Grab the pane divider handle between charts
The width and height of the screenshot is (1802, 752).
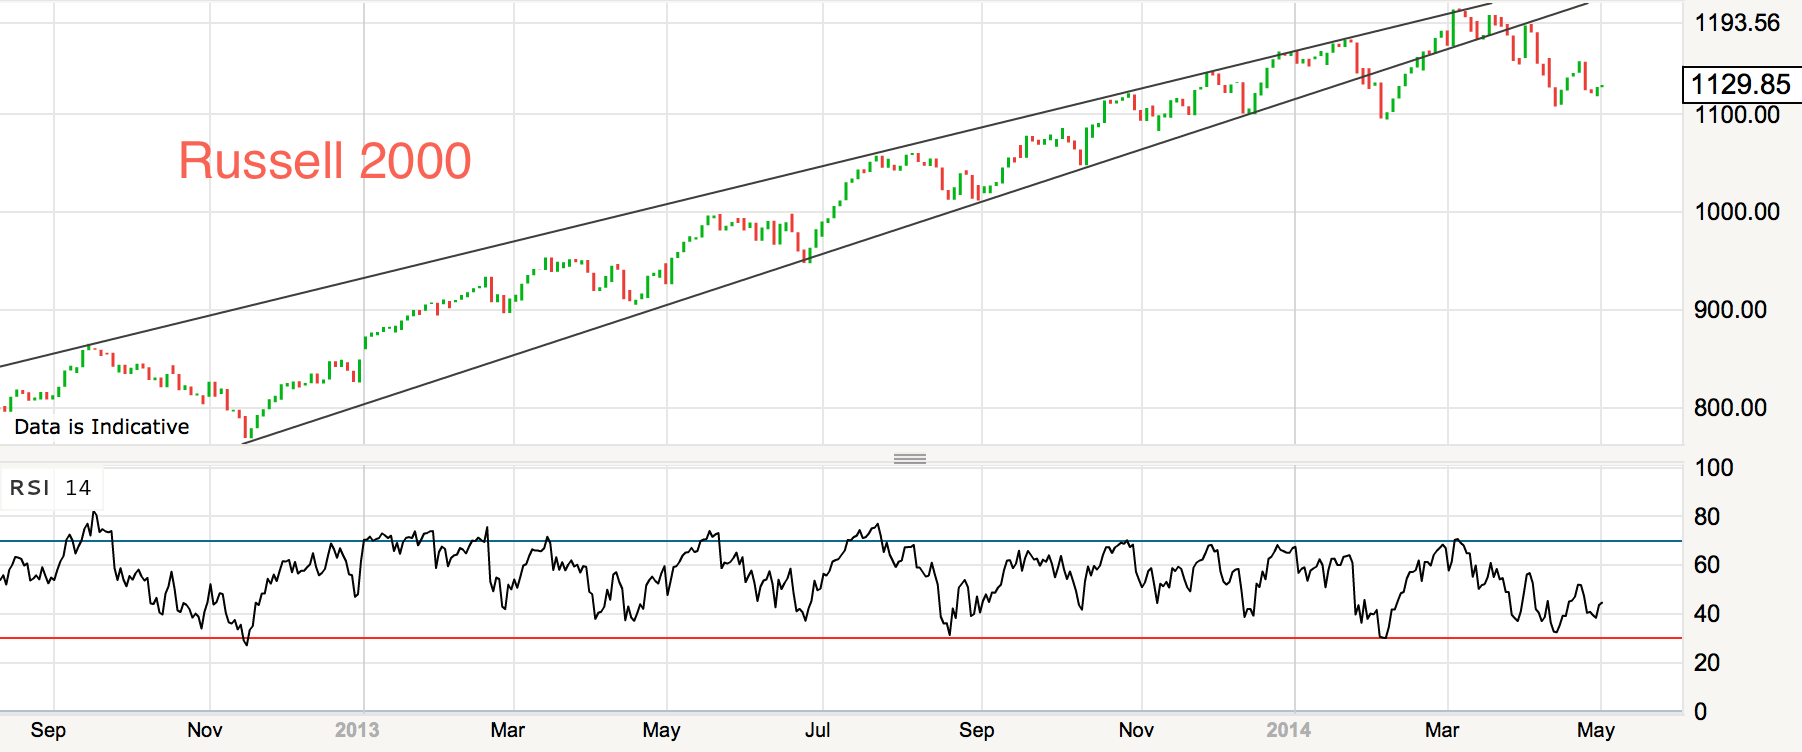click(909, 459)
